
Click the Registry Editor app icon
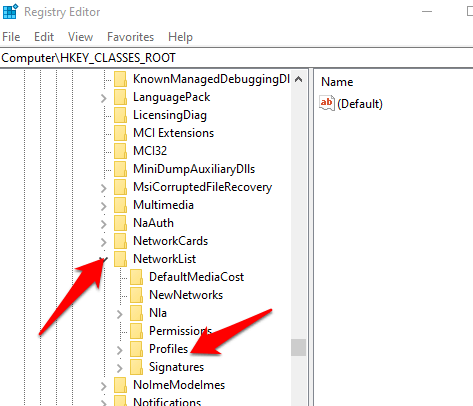pos(10,12)
